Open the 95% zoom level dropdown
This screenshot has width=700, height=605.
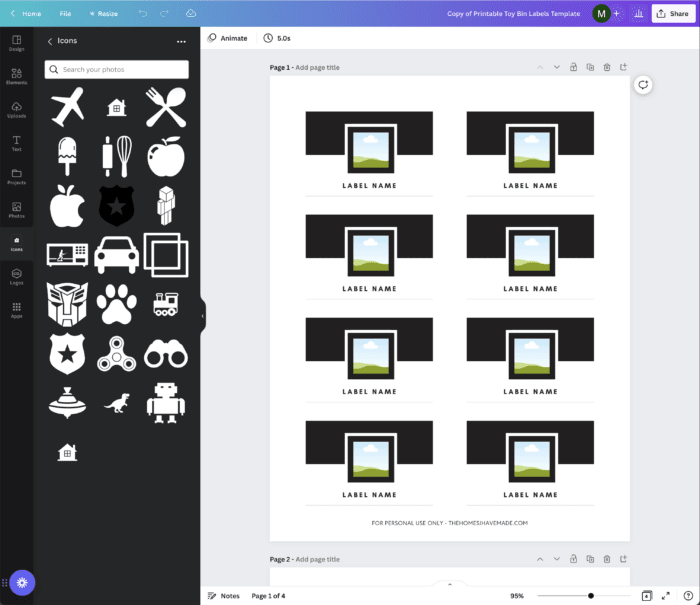[x=518, y=595]
